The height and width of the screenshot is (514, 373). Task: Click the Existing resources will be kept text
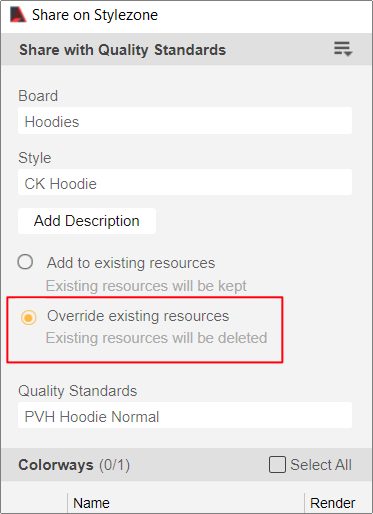coord(146,286)
